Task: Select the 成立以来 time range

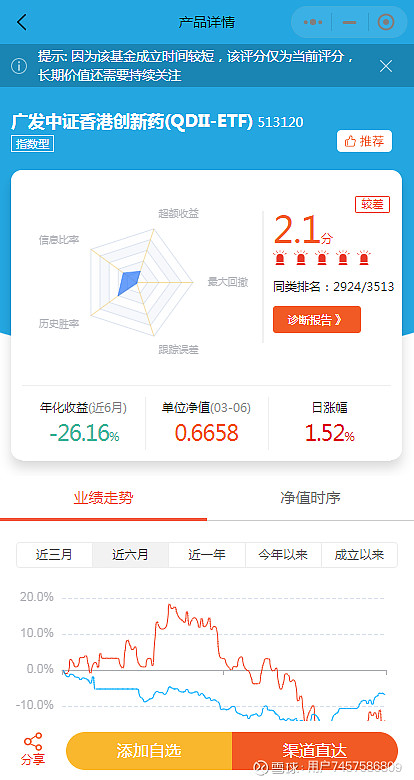Action: pyautogui.click(x=359, y=555)
